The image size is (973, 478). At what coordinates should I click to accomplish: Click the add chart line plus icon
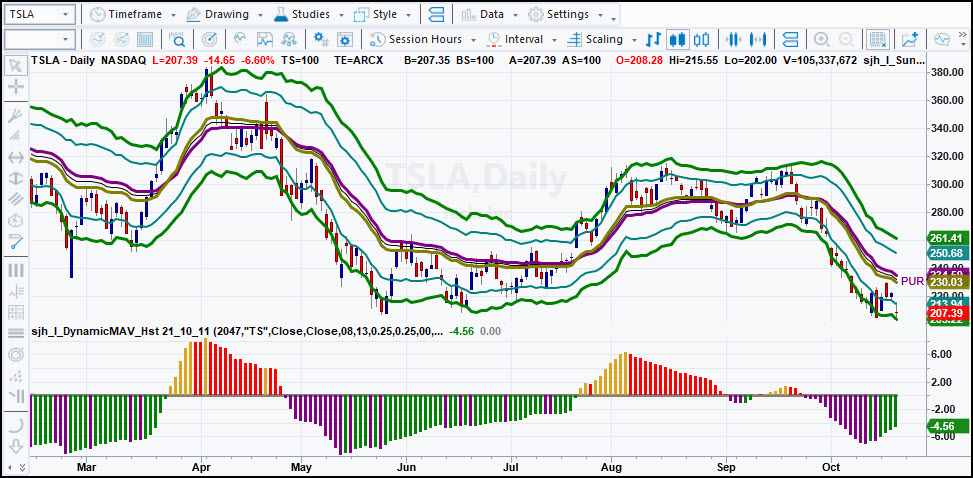(910, 39)
